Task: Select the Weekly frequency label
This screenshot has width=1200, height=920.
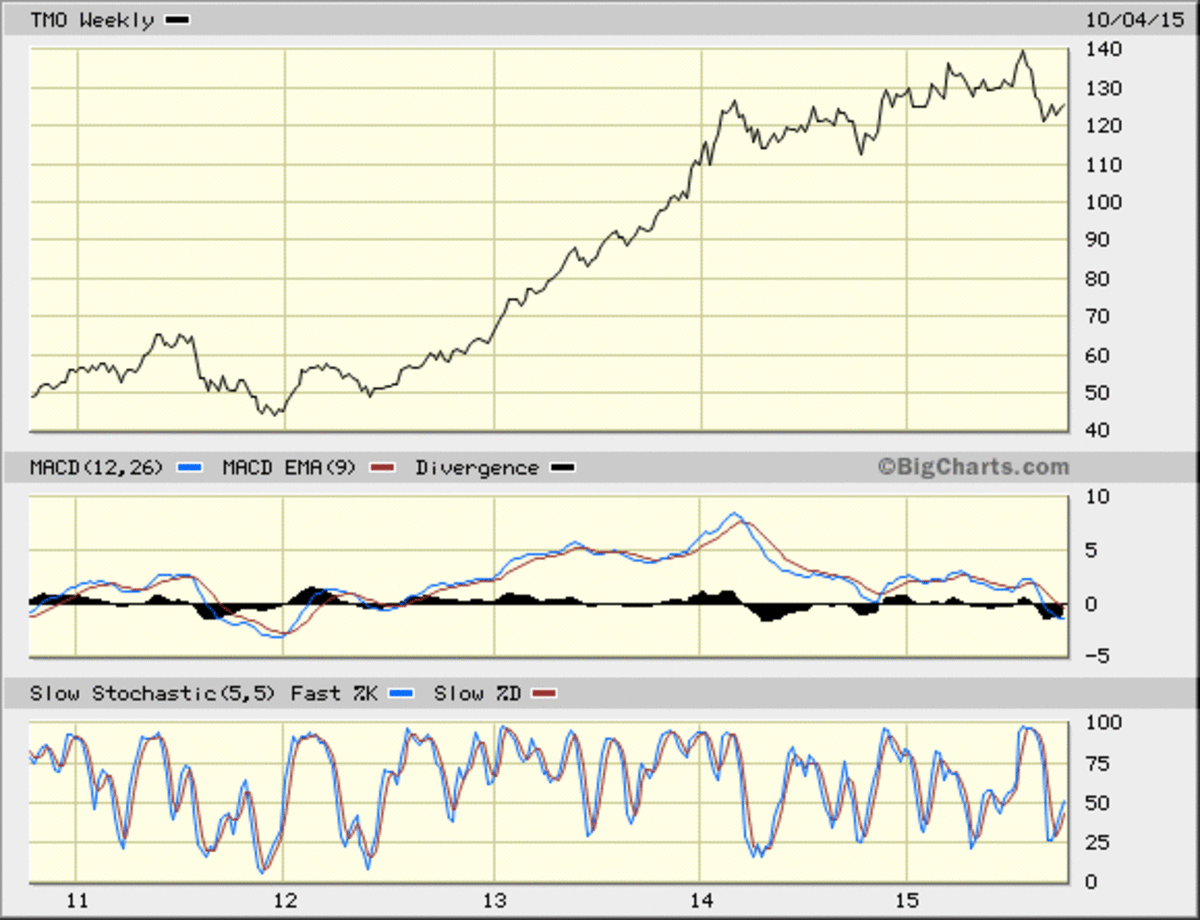Action: (x=119, y=19)
